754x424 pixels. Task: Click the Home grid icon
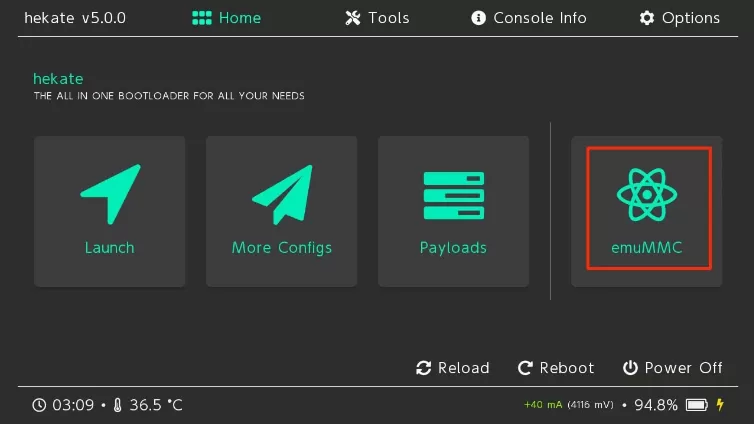[x=201, y=18]
